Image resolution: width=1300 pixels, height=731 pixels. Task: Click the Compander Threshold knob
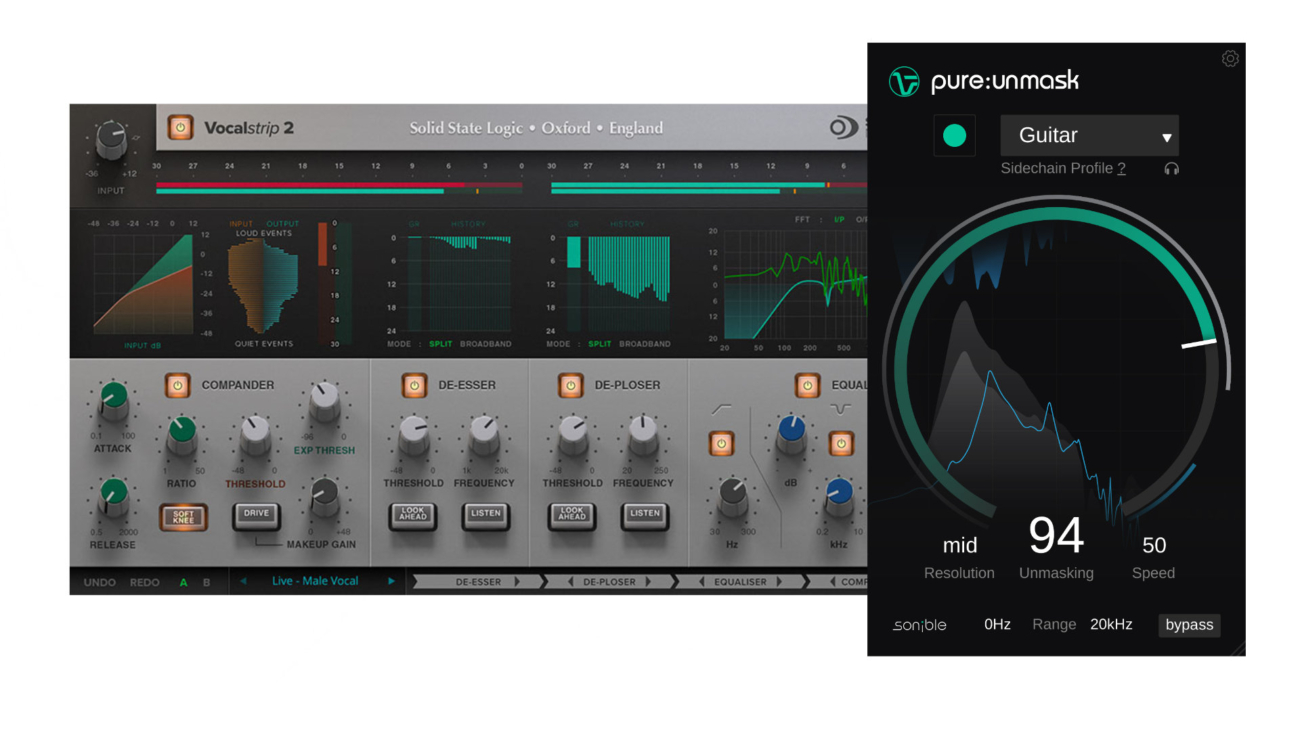click(255, 435)
